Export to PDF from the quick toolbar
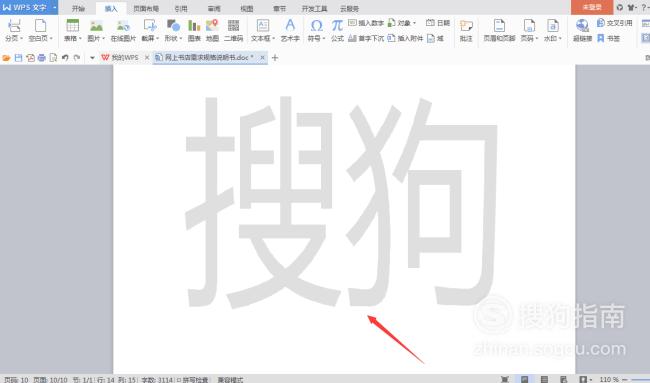 [30, 58]
